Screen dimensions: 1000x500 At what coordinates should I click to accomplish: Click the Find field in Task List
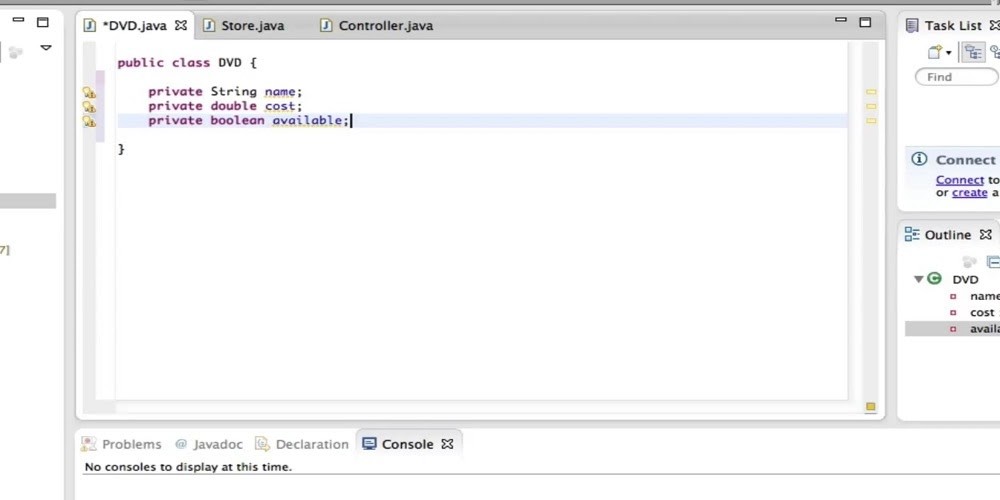[957, 77]
